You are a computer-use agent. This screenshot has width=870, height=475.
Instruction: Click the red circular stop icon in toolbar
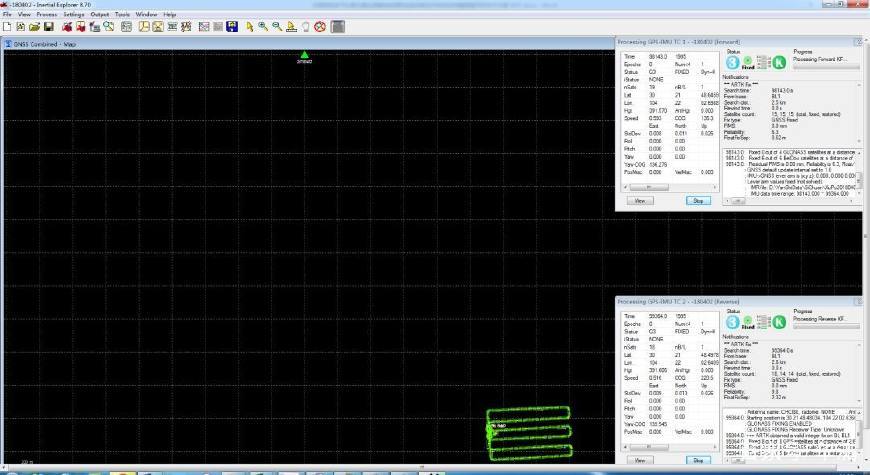(x=320, y=26)
